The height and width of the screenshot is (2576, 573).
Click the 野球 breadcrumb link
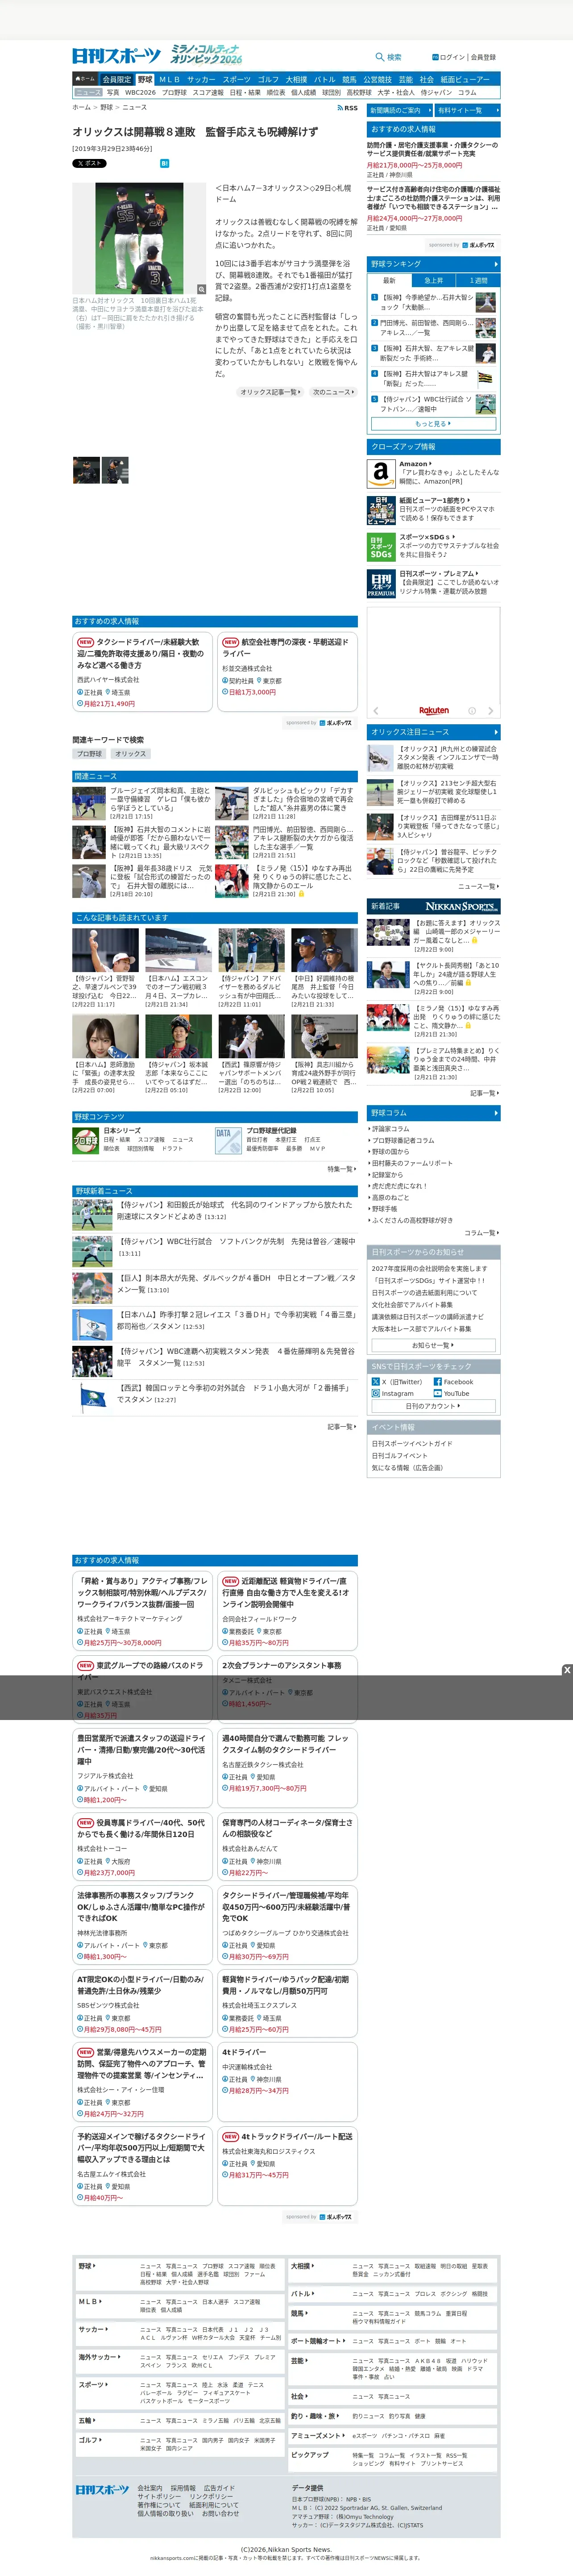[106, 107]
